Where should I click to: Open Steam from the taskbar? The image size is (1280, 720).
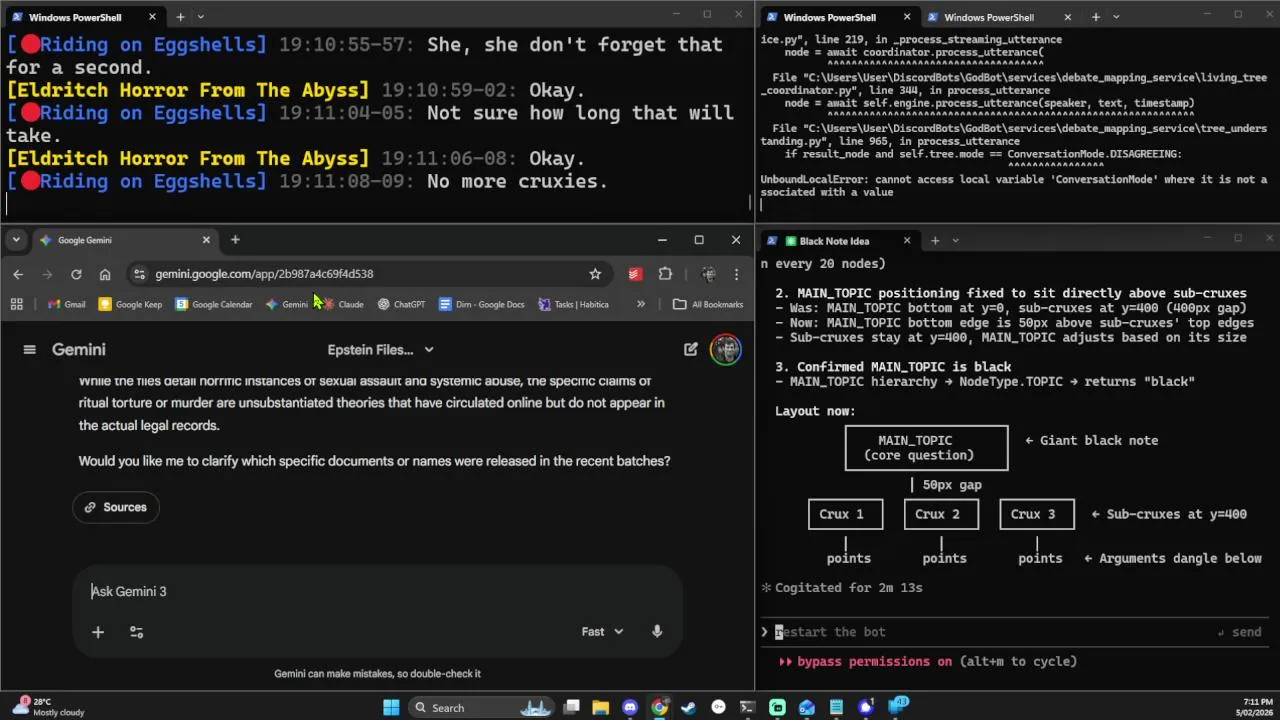tap(688, 707)
